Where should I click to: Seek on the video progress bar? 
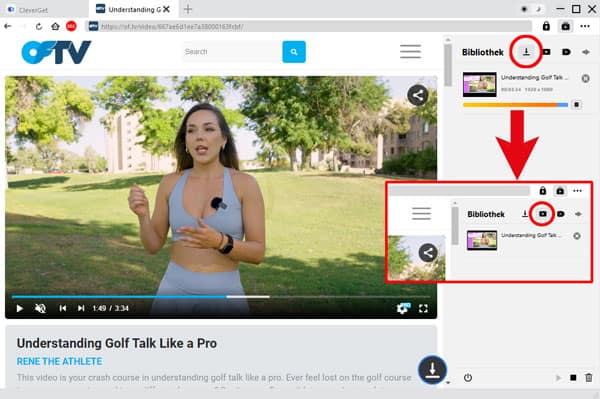point(221,296)
